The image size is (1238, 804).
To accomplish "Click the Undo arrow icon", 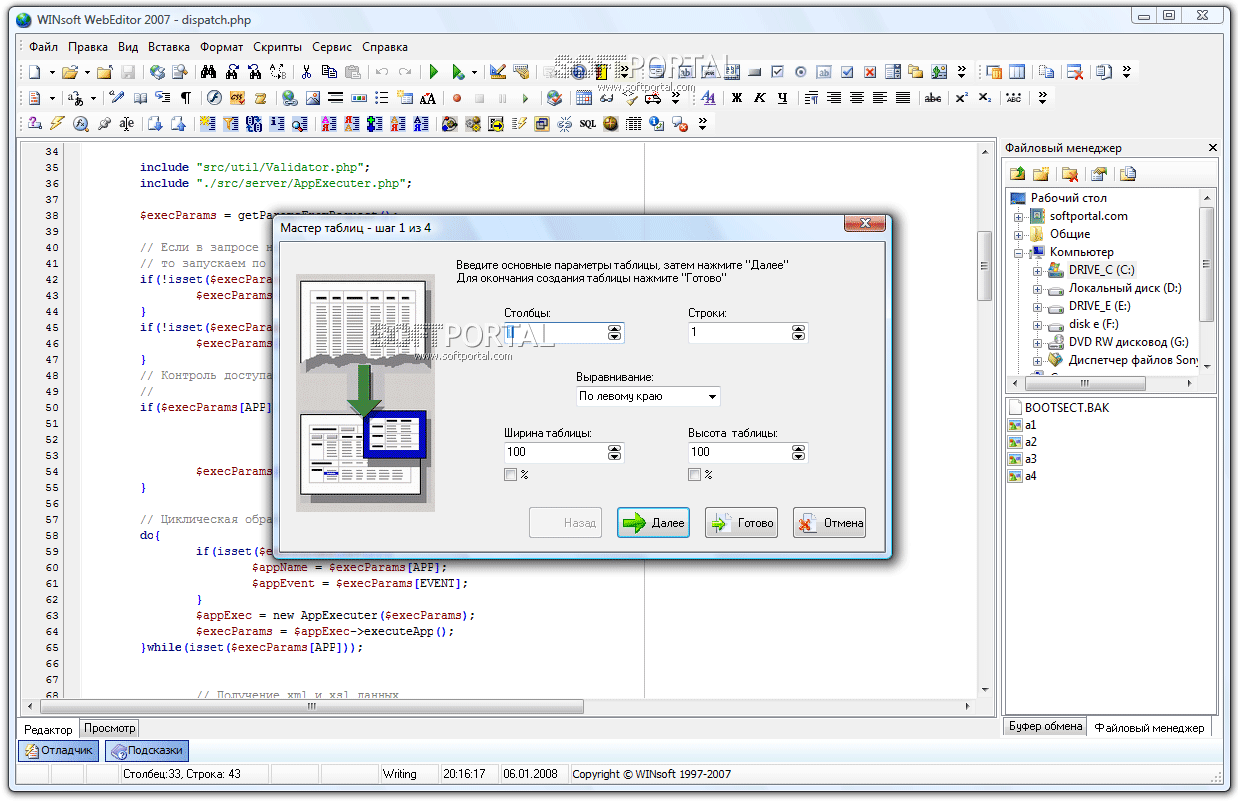I will coord(382,72).
